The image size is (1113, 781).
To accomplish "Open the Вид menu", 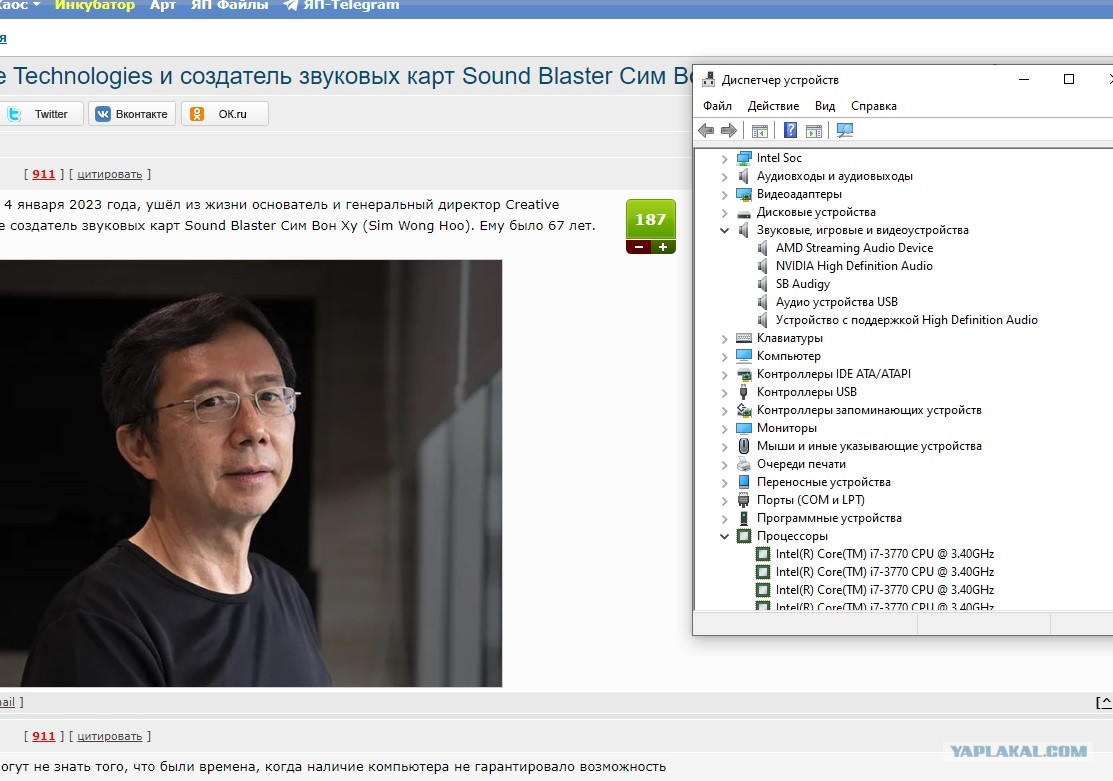I will 825,106.
